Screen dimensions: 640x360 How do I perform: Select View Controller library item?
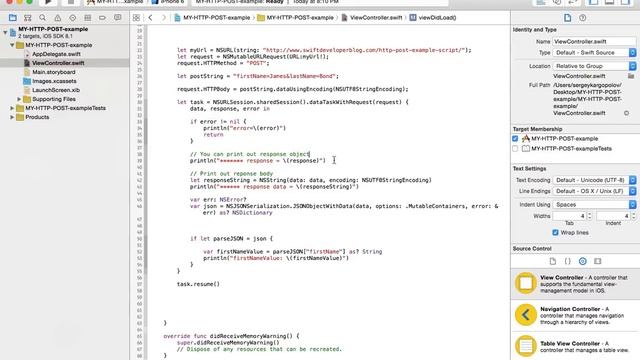[x=576, y=284]
